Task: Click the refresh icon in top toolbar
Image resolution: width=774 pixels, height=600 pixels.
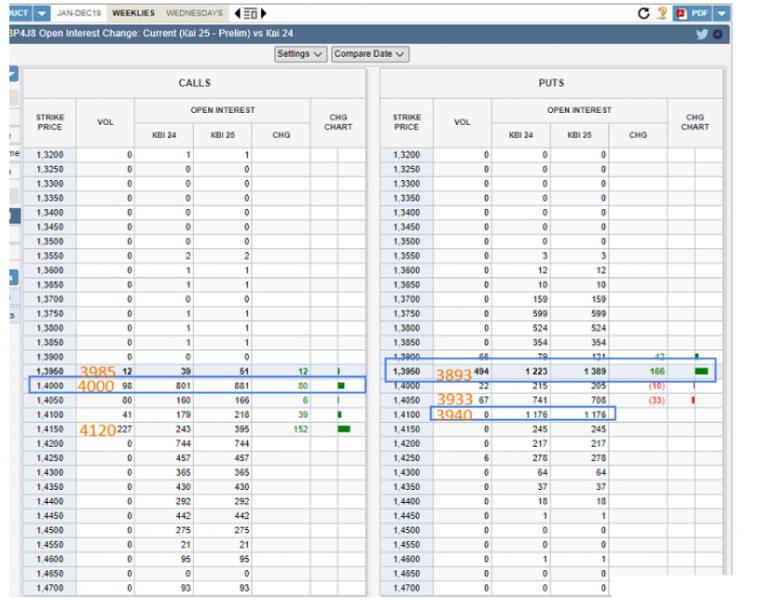Action: tap(644, 13)
